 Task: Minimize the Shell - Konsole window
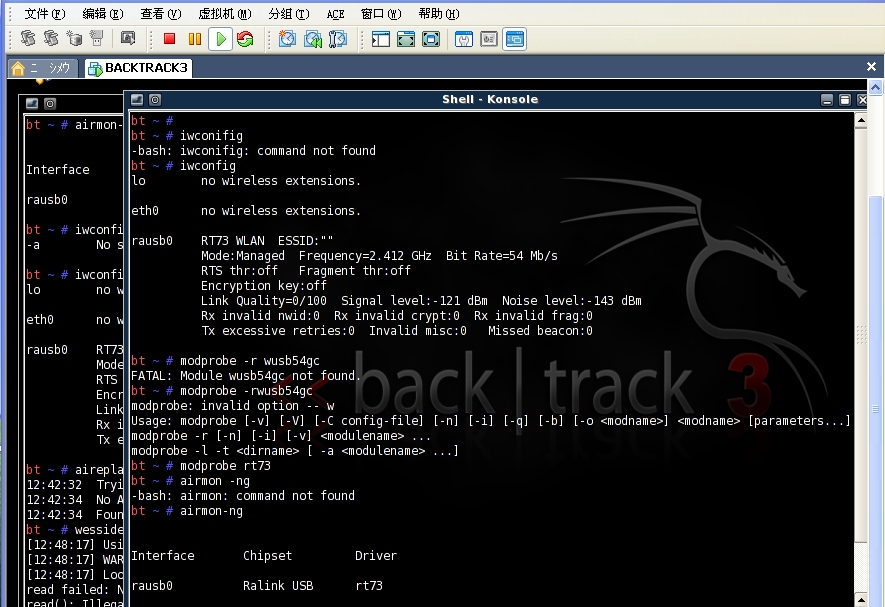[x=827, y=101]
